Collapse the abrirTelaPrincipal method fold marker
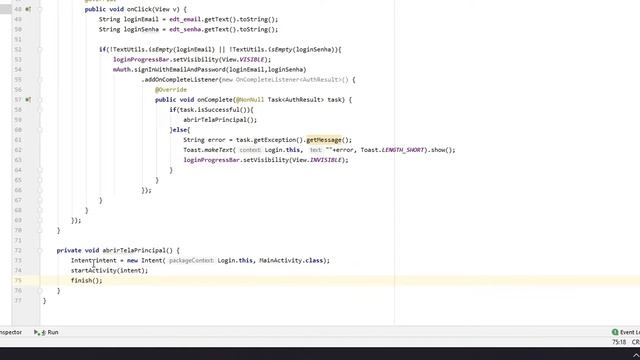 coord(40,250)
